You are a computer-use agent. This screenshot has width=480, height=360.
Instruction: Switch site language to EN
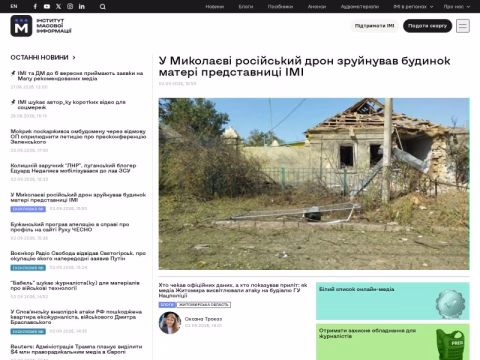click(14, 6)
